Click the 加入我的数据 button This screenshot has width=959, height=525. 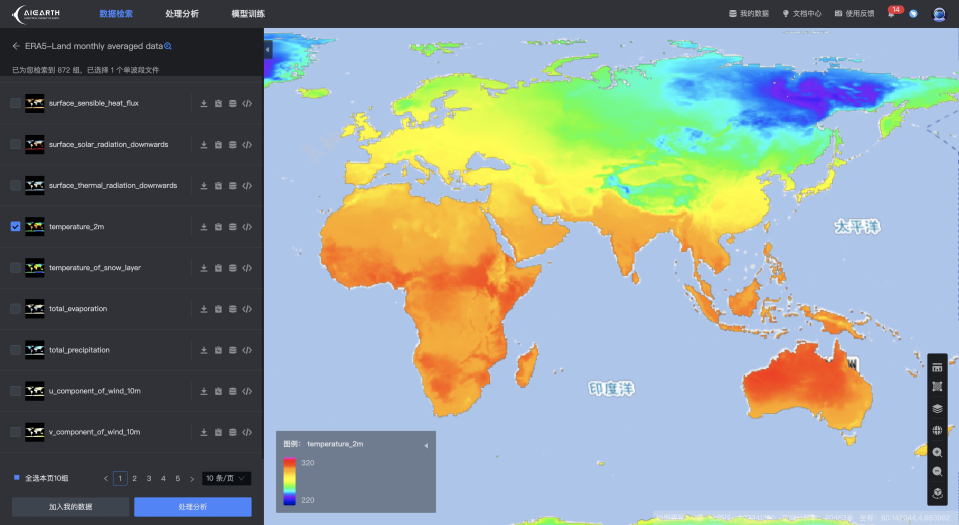point(70,507)
